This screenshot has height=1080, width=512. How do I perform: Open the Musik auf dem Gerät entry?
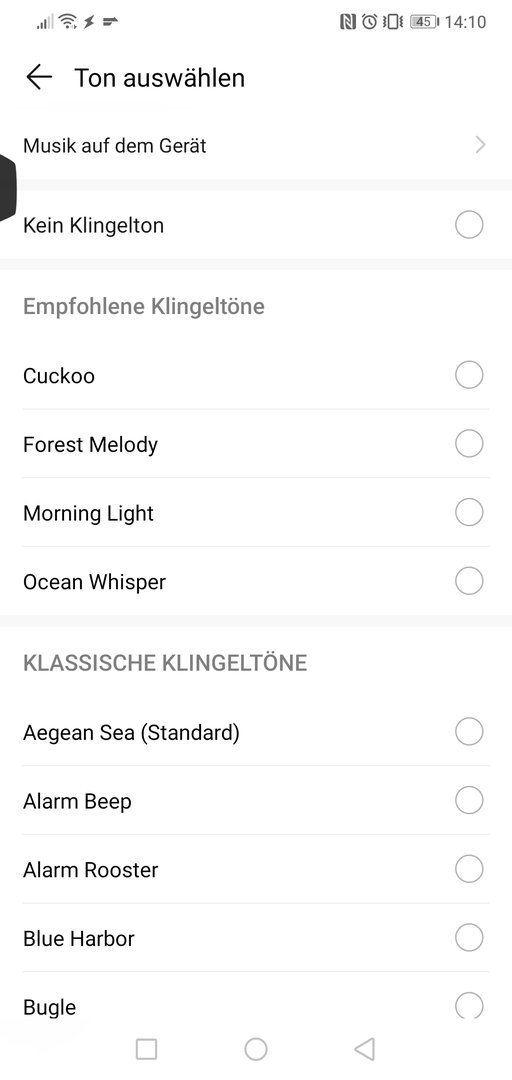[256, 145]
